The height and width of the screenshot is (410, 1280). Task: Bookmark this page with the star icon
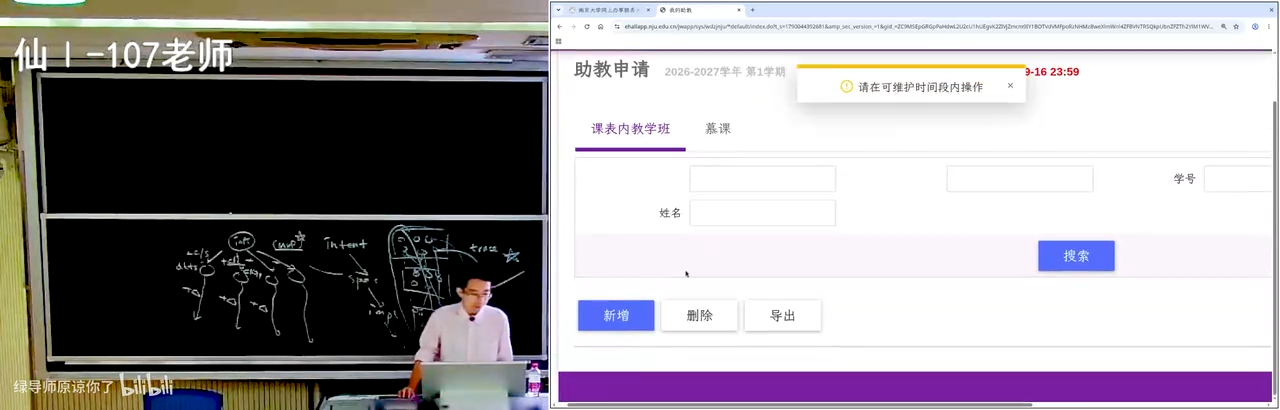pyautogui.click(x=1236, y=26)
